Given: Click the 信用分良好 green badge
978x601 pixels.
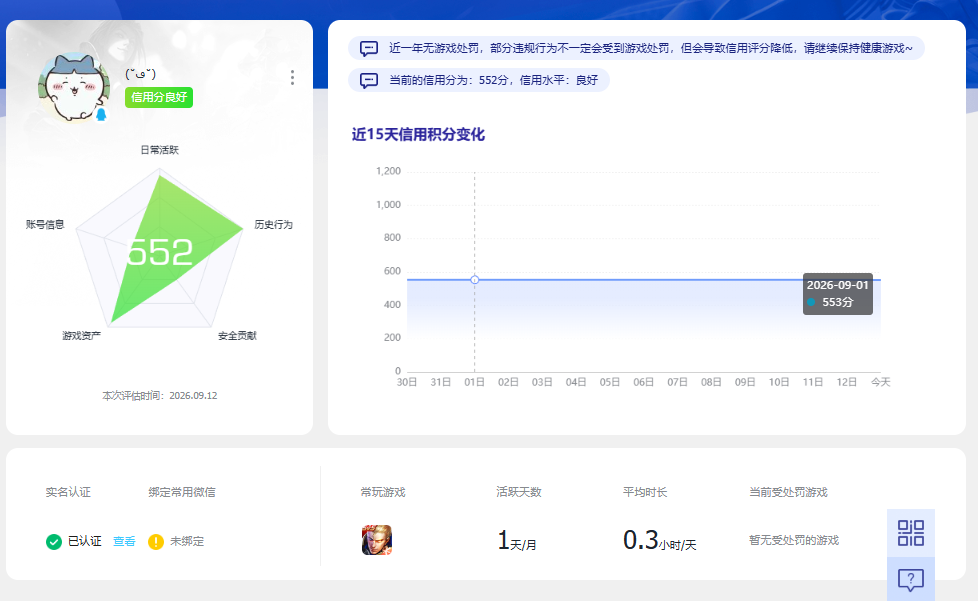Looking at the screenshot, I should (159, 97).
